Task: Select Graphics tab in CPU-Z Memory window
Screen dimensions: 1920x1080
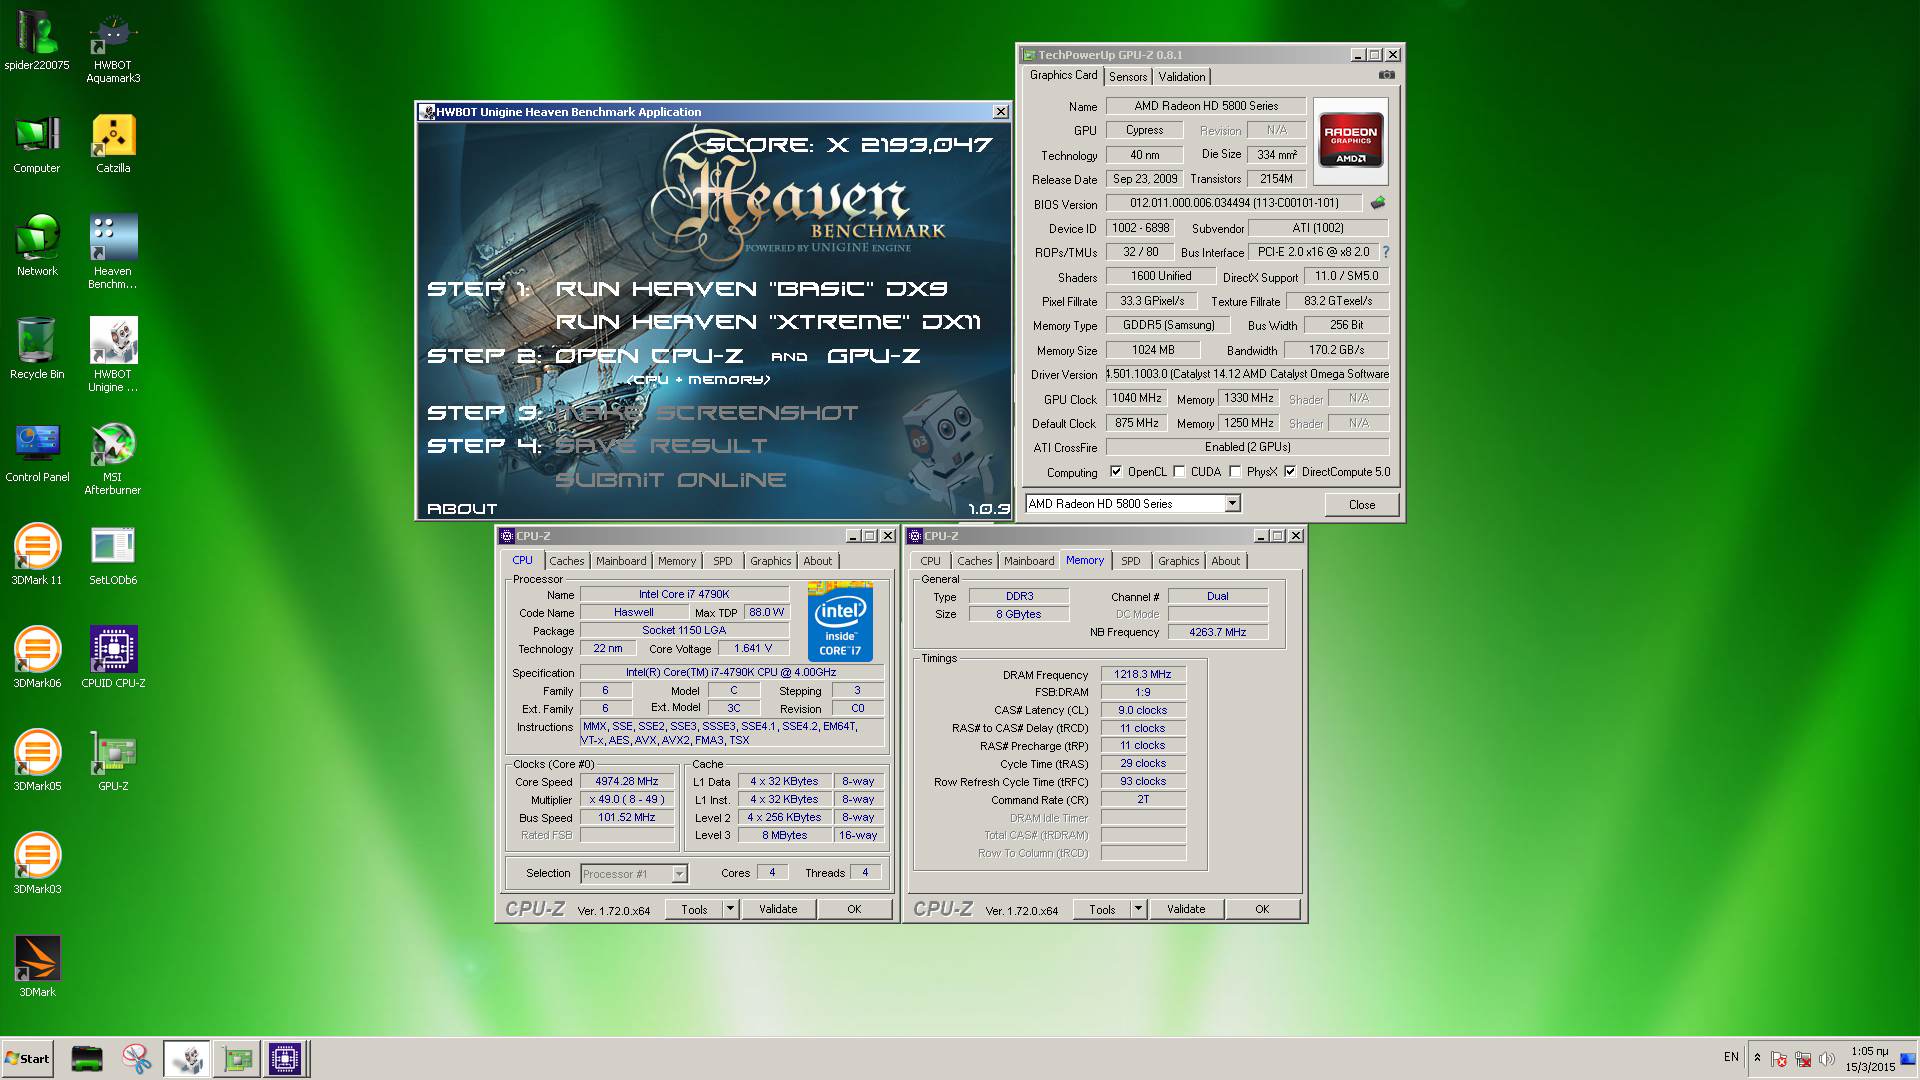Action: click(1179, 561)
